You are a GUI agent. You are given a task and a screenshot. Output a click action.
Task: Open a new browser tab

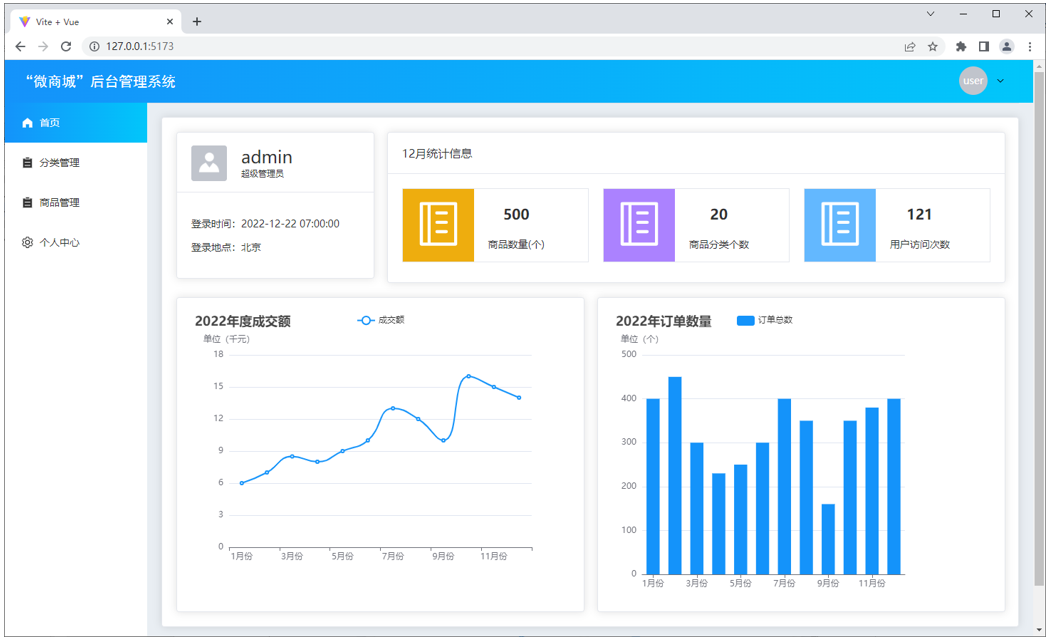tap(197, 21)
